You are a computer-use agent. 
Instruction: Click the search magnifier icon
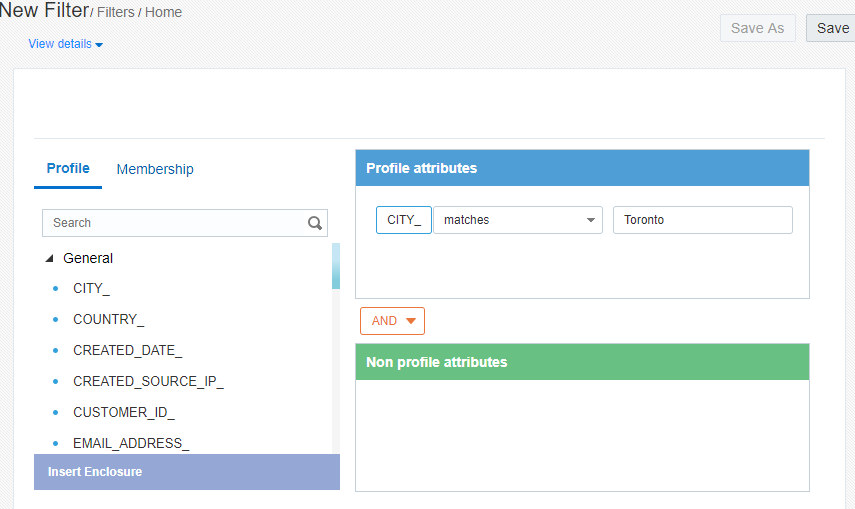314,223
